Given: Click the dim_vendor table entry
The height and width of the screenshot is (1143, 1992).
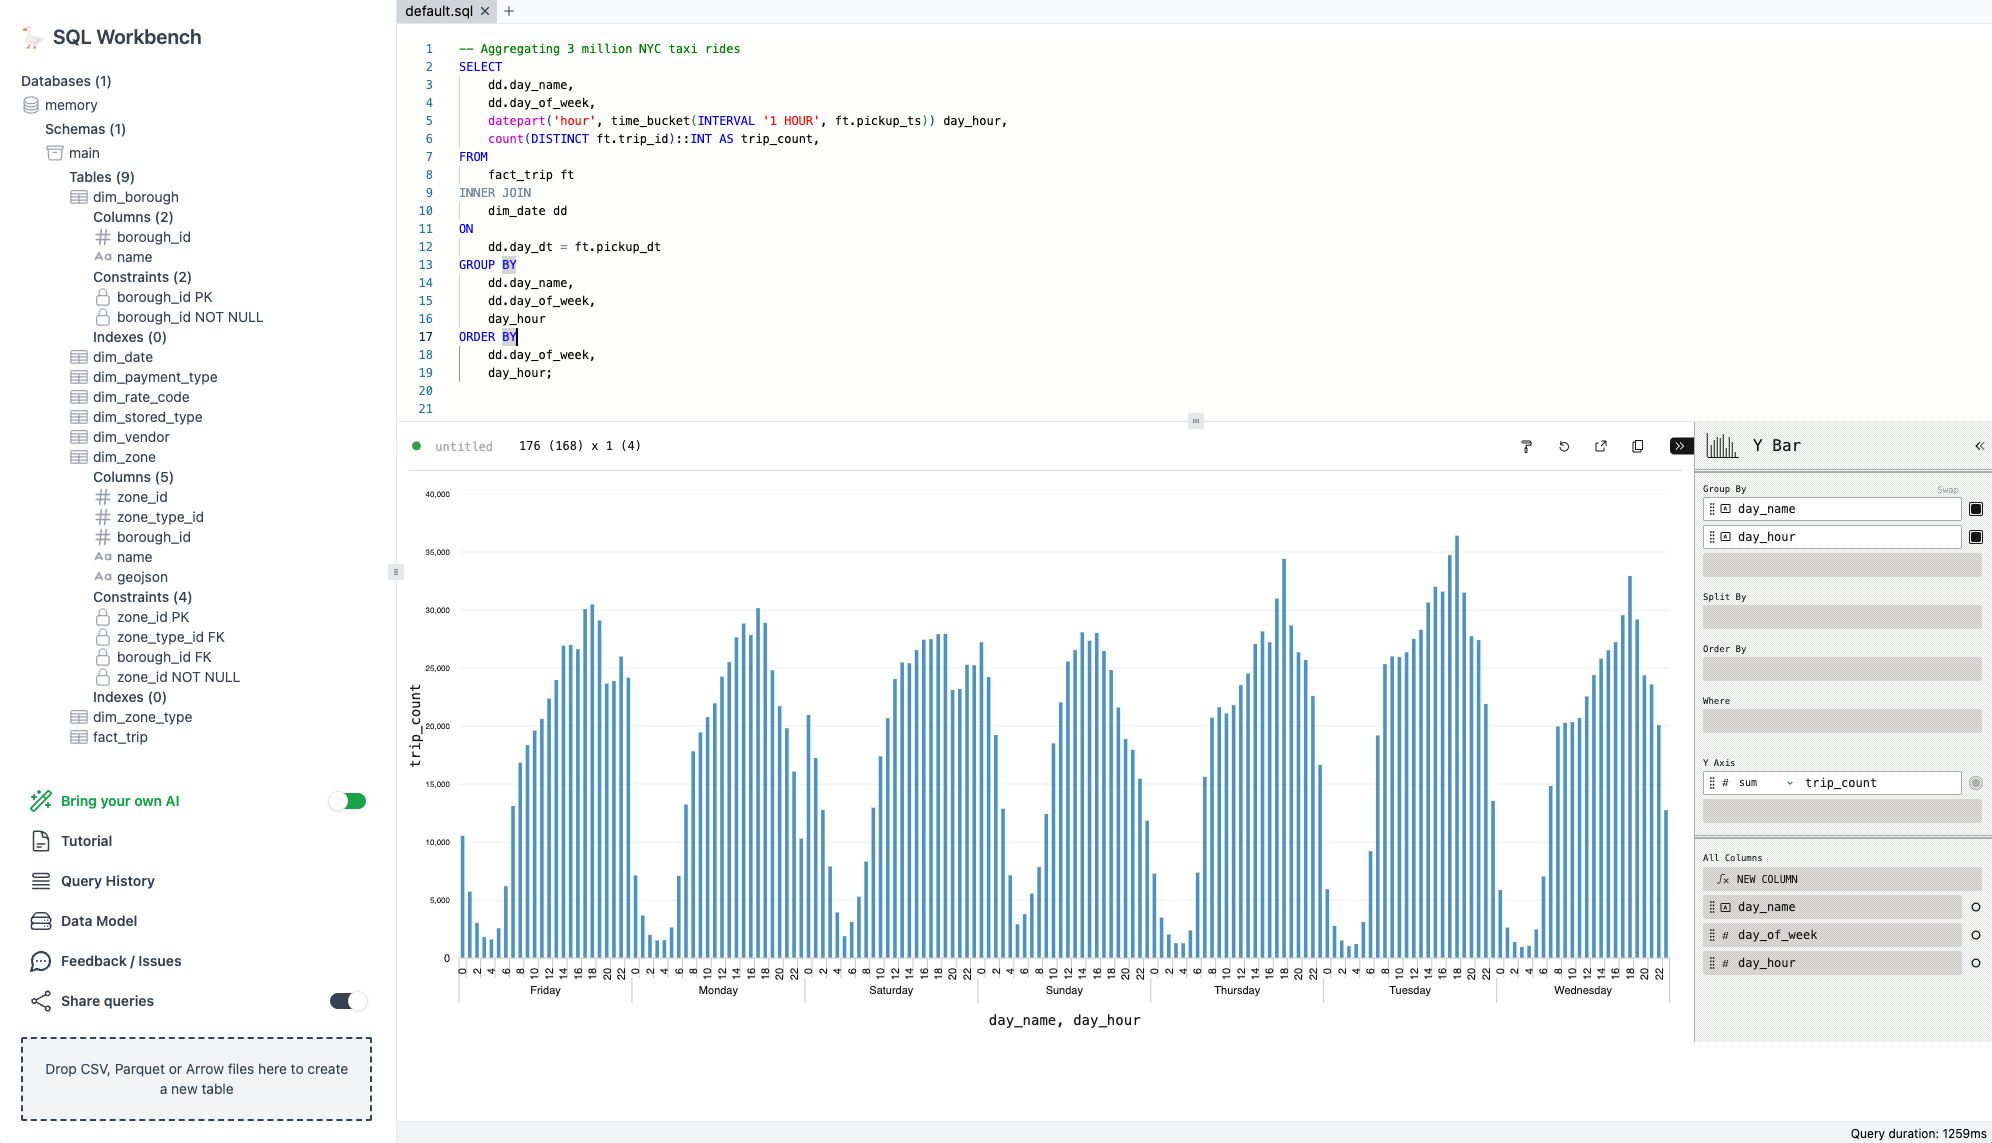Looking at the screenshot, I should tap(131, 437).
